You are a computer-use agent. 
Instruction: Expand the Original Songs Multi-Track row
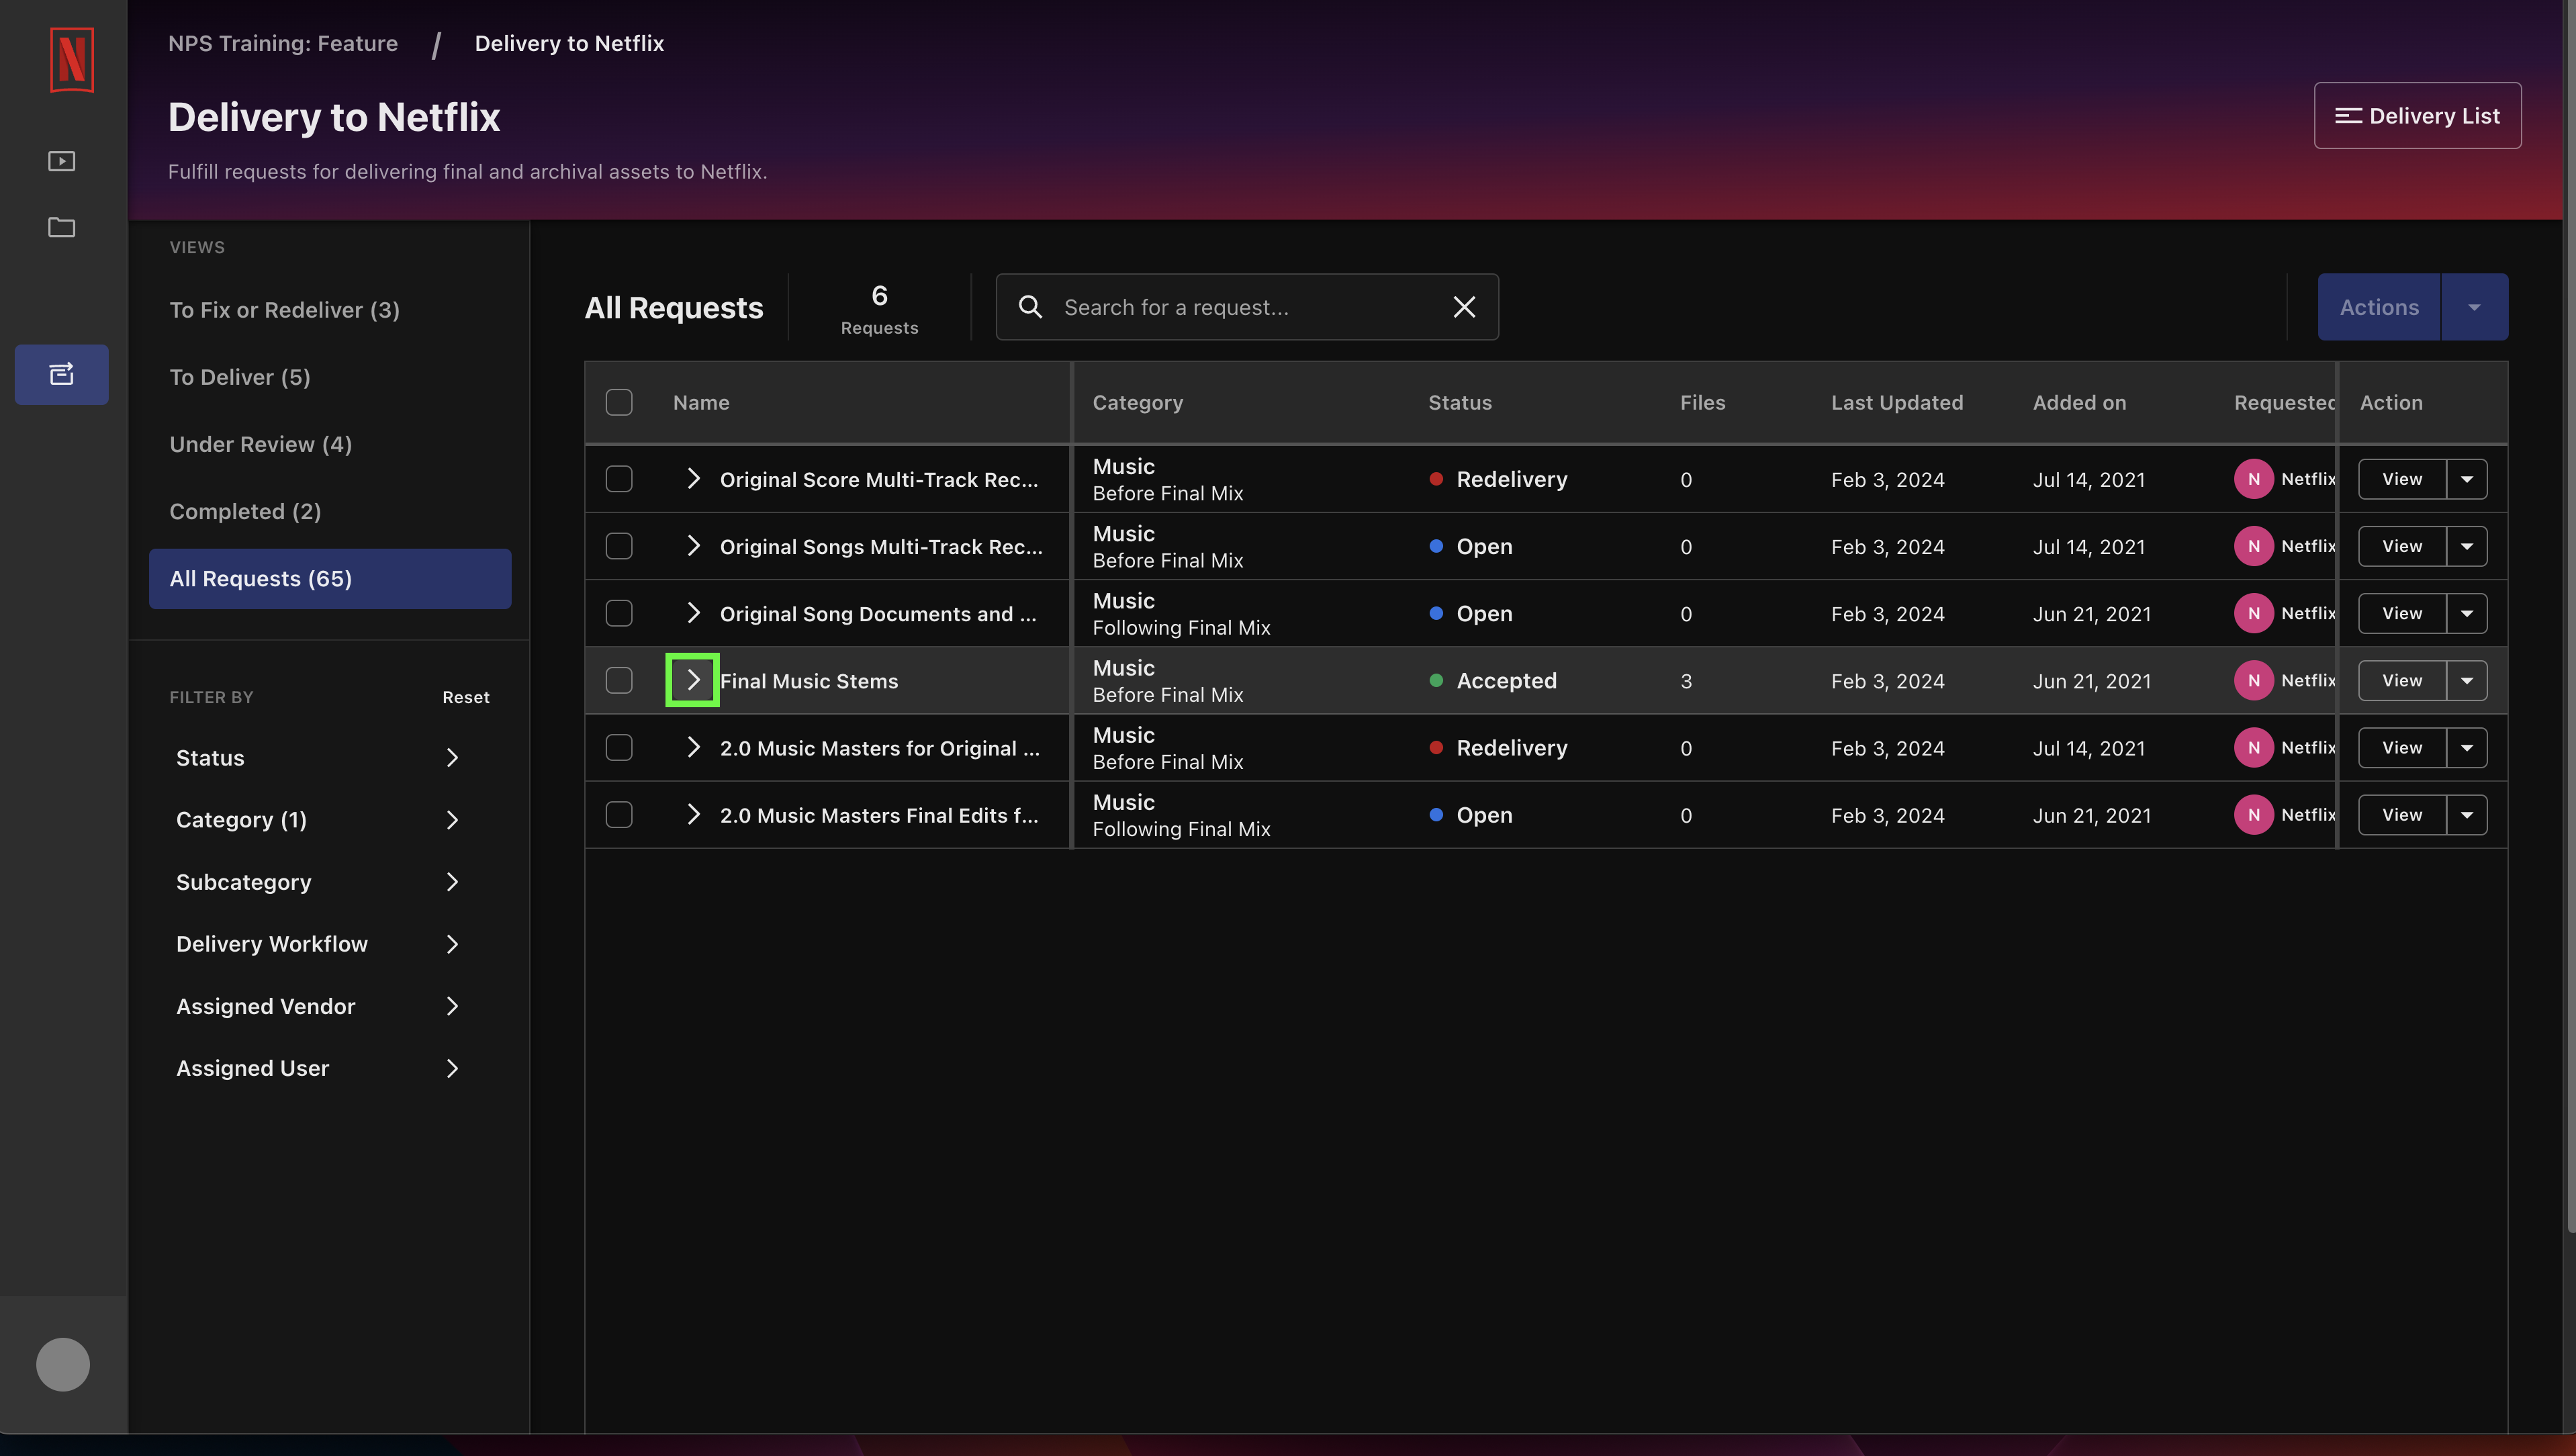693,545
